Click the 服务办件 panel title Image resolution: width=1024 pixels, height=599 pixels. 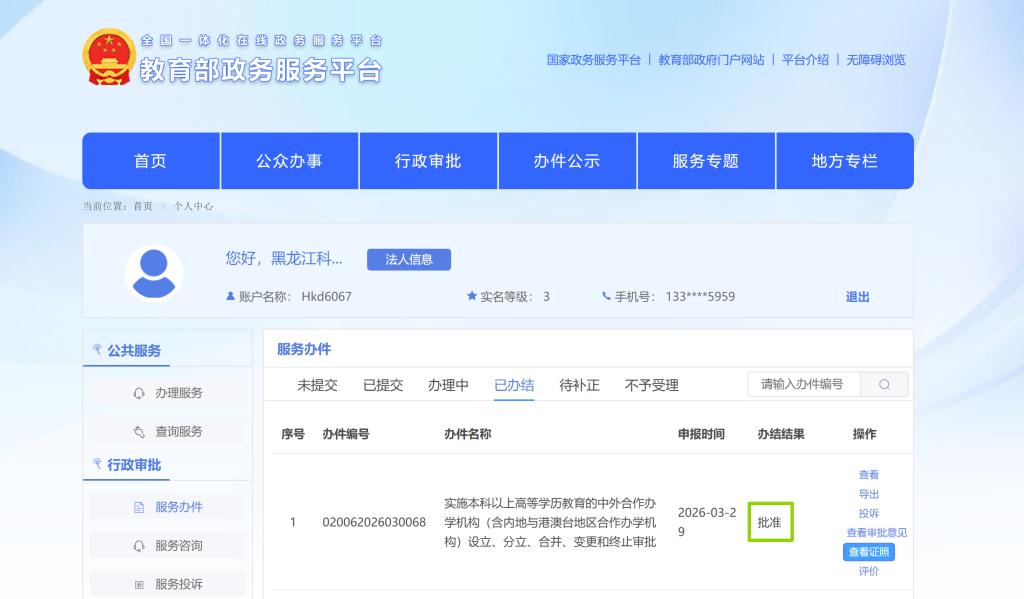pyautogui.click(x=304, y=349)
